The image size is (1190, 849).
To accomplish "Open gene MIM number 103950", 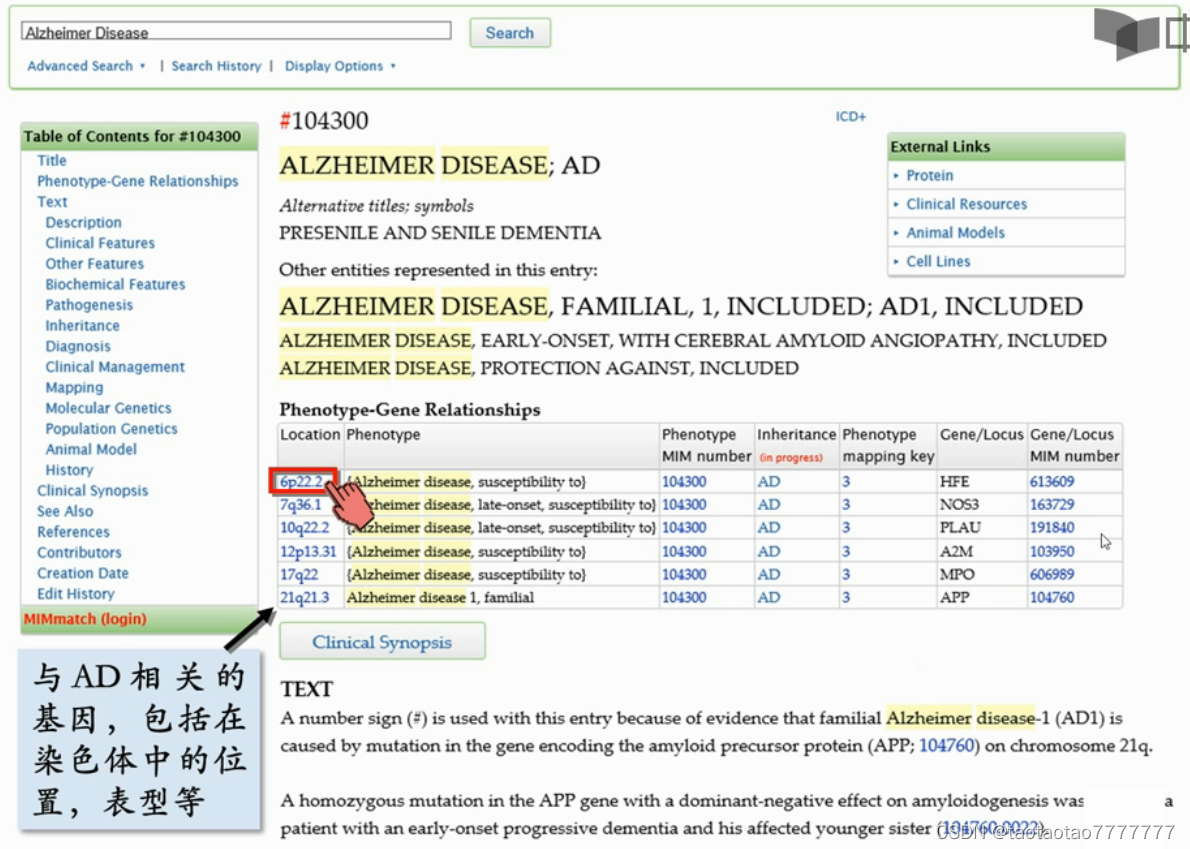I will [1052, 552].
